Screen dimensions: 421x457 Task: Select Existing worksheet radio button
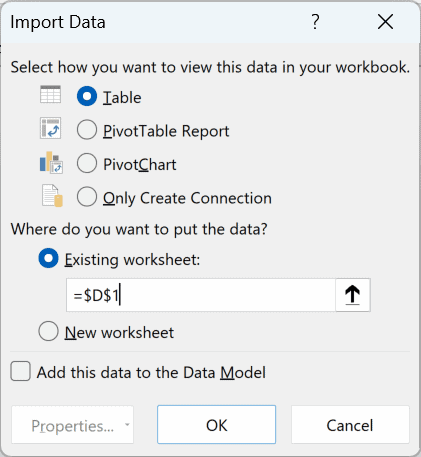point(48,258)
